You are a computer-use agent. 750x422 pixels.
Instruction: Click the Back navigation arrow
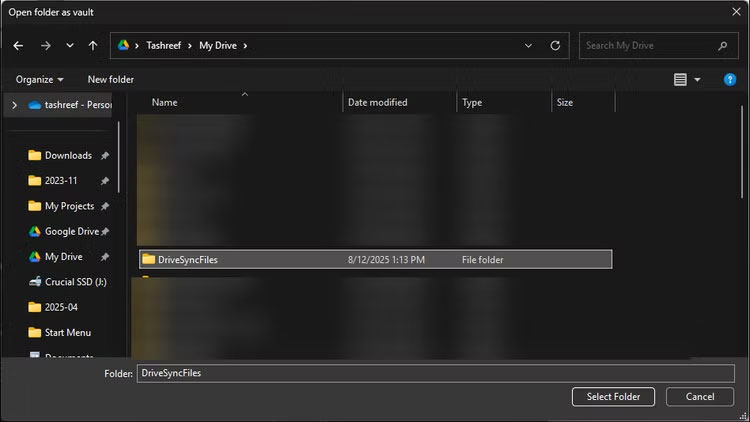[18, 45]
